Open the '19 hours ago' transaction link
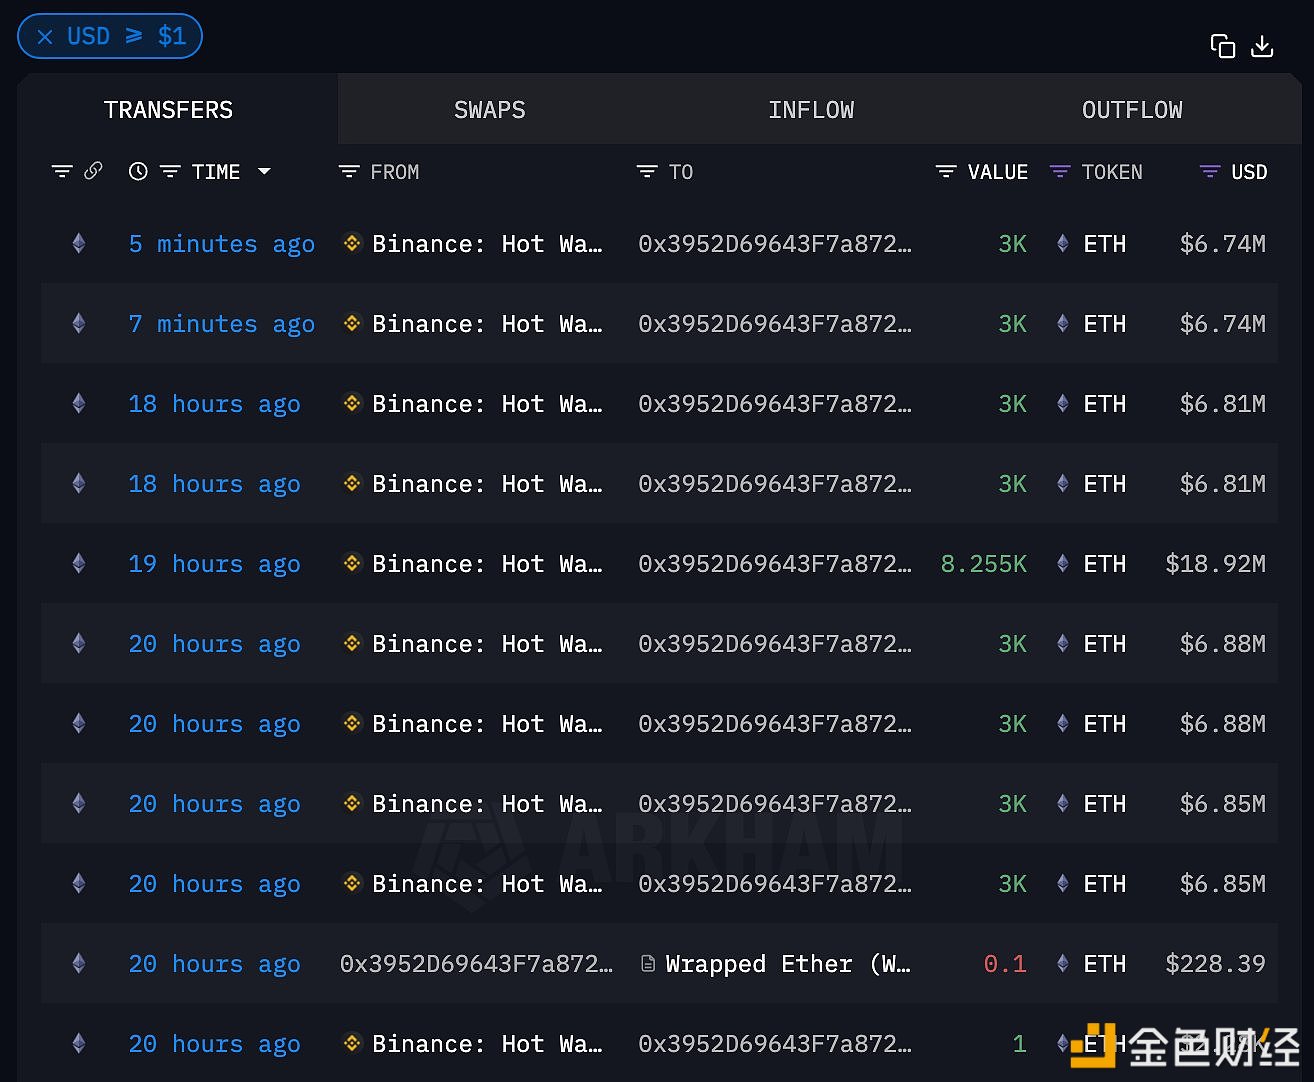This screenshot has width=1314, height=1082. click(214, 564)
